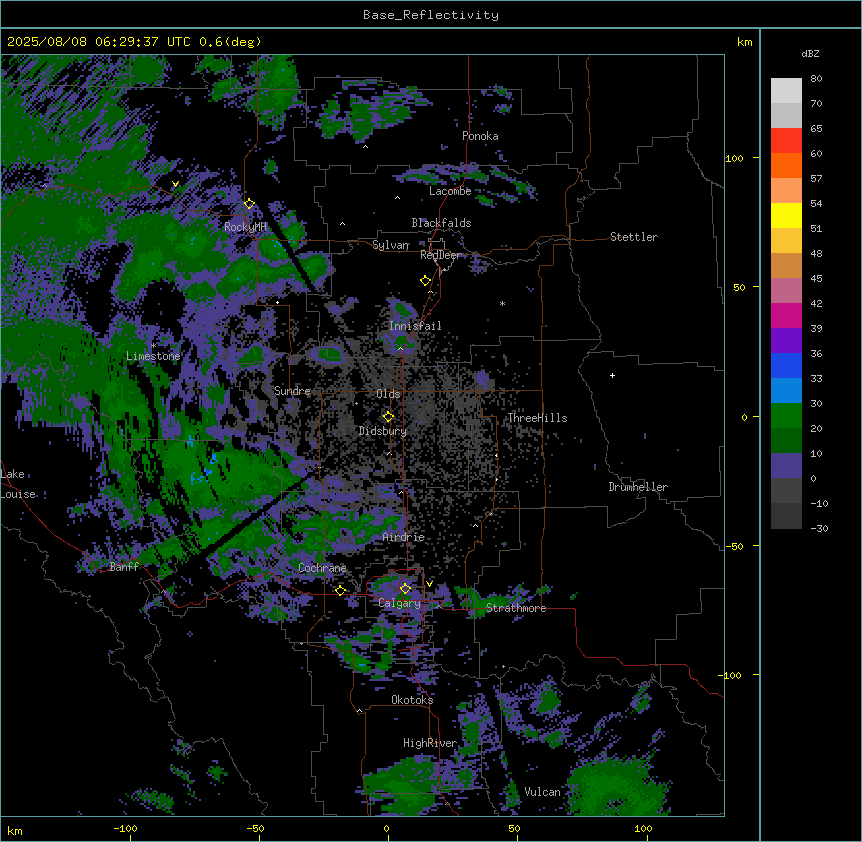Pick the red 65 dBZ legend swatch
The width and height of the screenshot is (862, 842).
pyautogui.click(x=786, y=141)
